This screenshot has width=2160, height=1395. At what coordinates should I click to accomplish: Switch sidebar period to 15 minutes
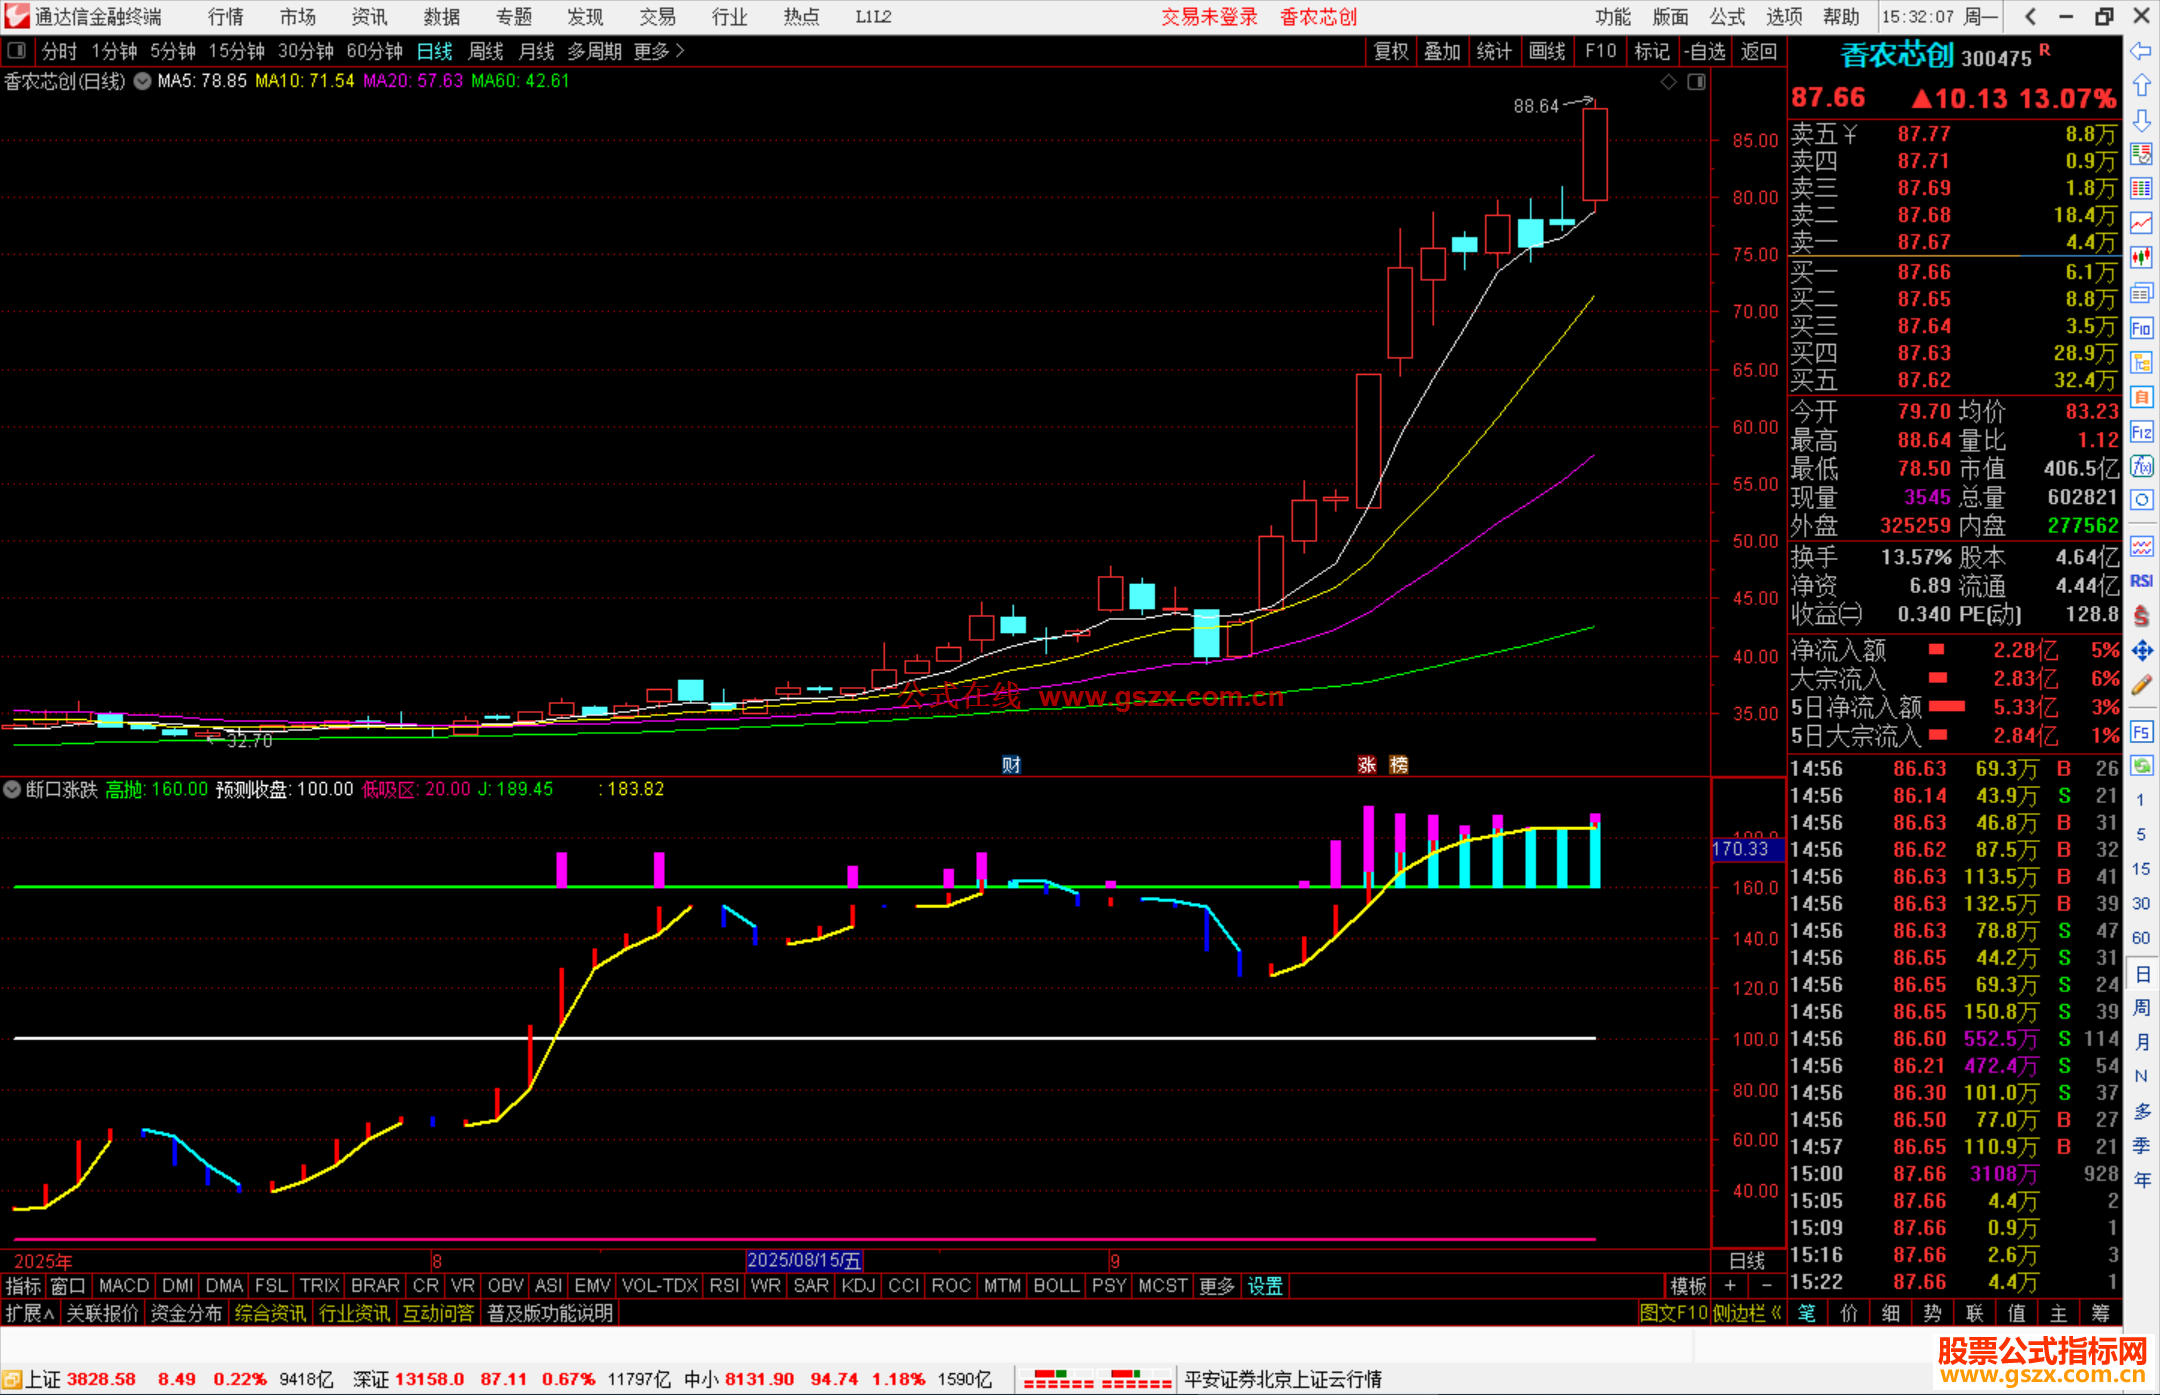tap(2141, 869)
